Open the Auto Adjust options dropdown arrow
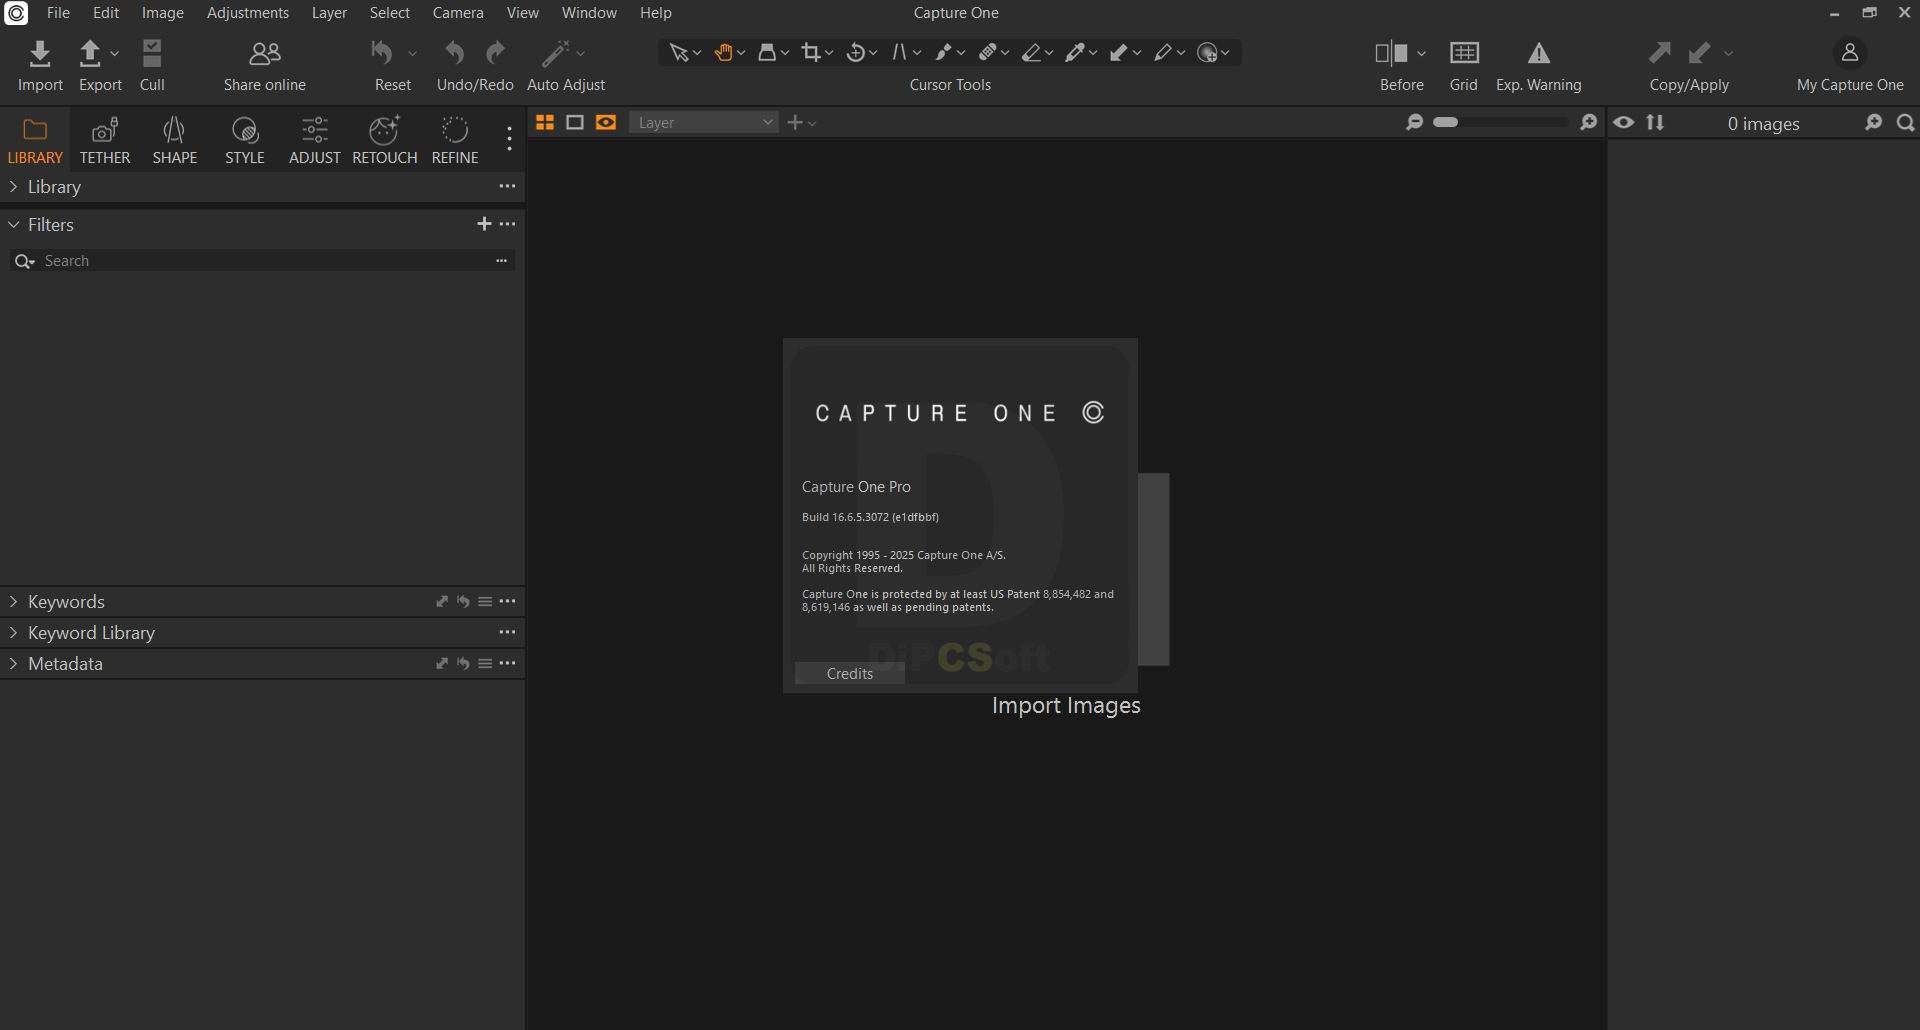 tap(581, 53)
